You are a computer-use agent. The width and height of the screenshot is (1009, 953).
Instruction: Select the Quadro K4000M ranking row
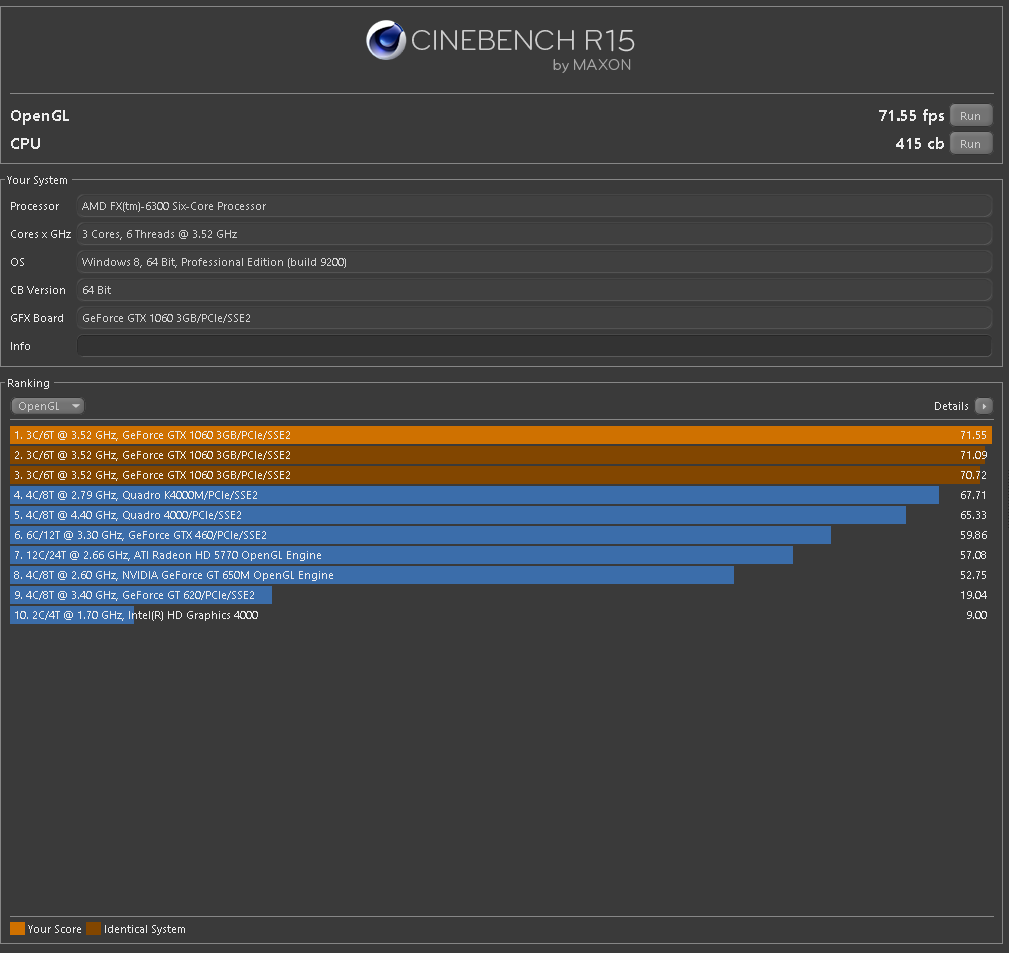pyautogui.click(x=501, y=495)
